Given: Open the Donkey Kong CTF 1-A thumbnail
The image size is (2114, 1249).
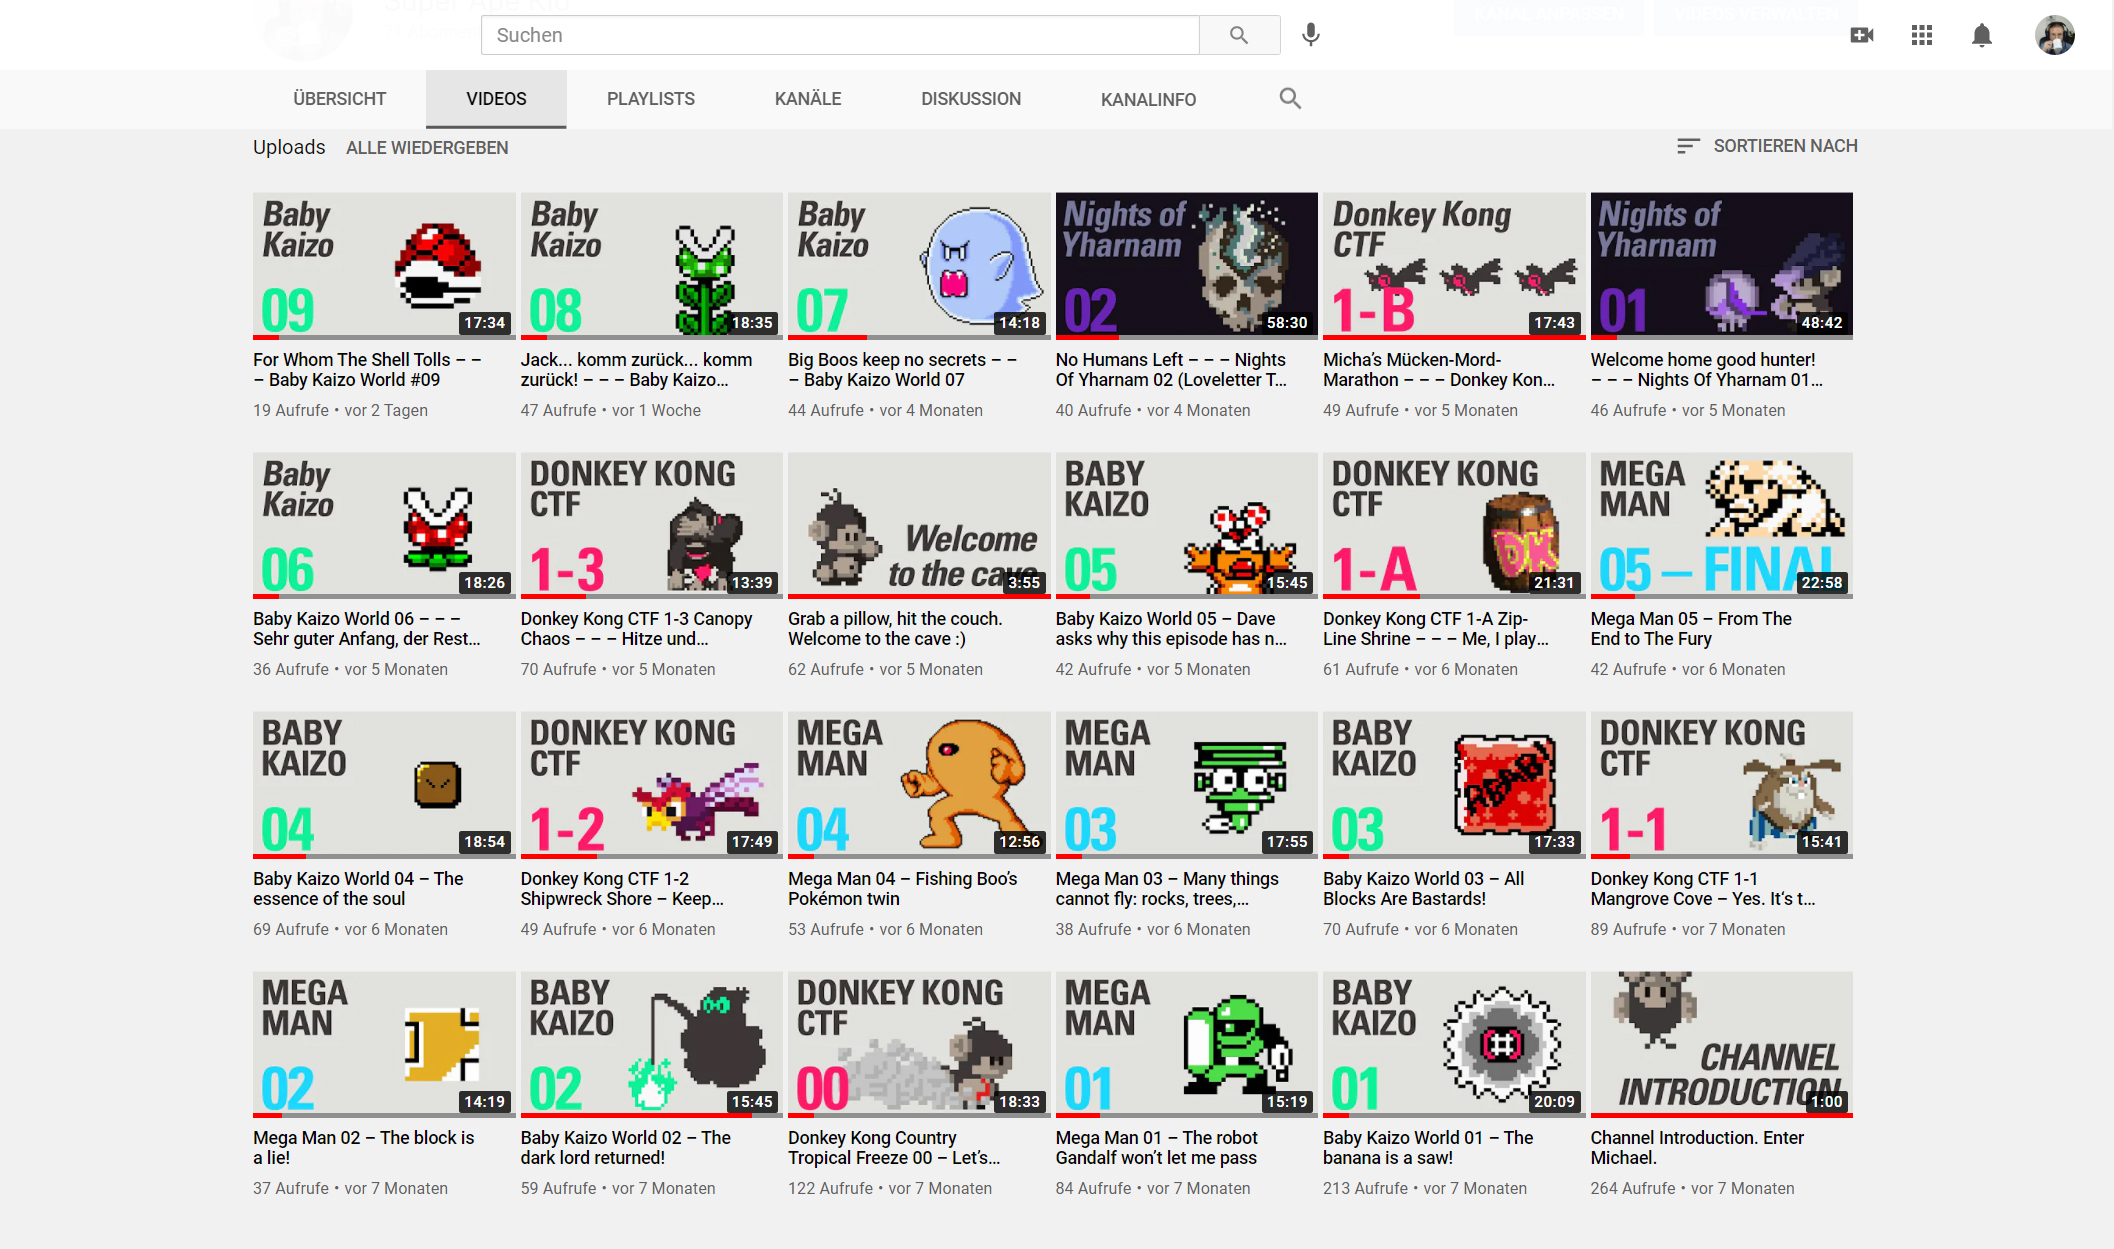Looking at the screenshot, I should (1454, 525).
